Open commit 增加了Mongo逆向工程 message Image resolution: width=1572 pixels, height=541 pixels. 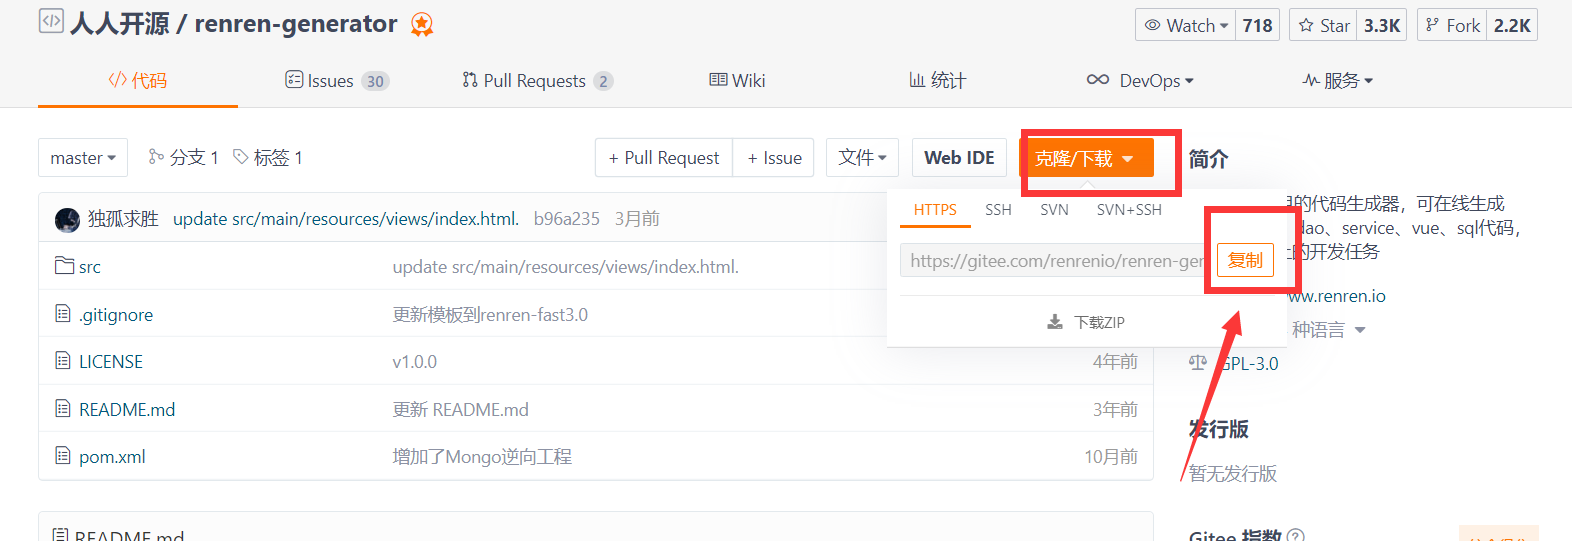point(482,457)
